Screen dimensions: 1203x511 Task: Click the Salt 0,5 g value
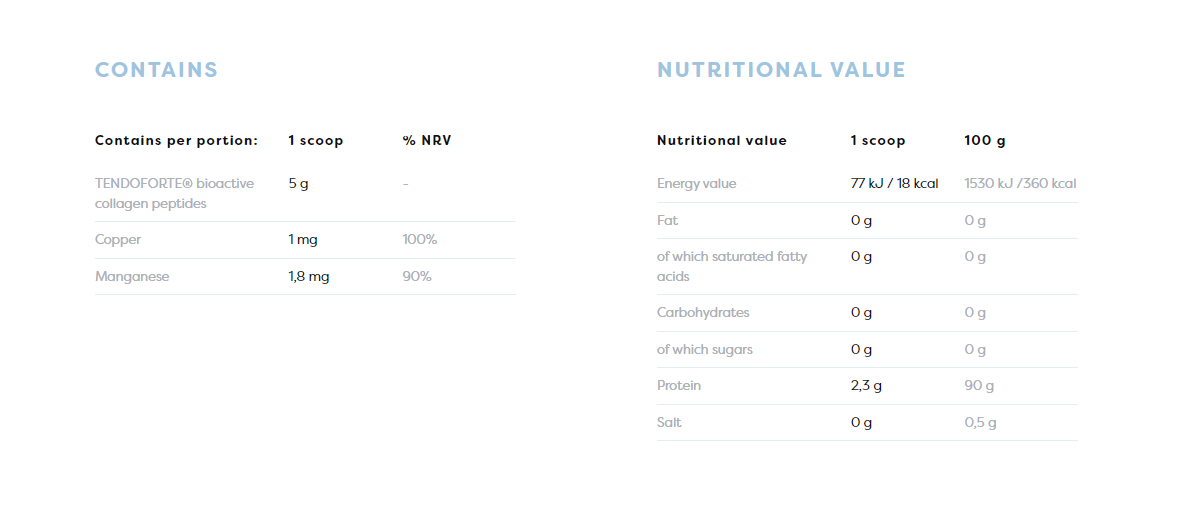click(x=981, y=422)
